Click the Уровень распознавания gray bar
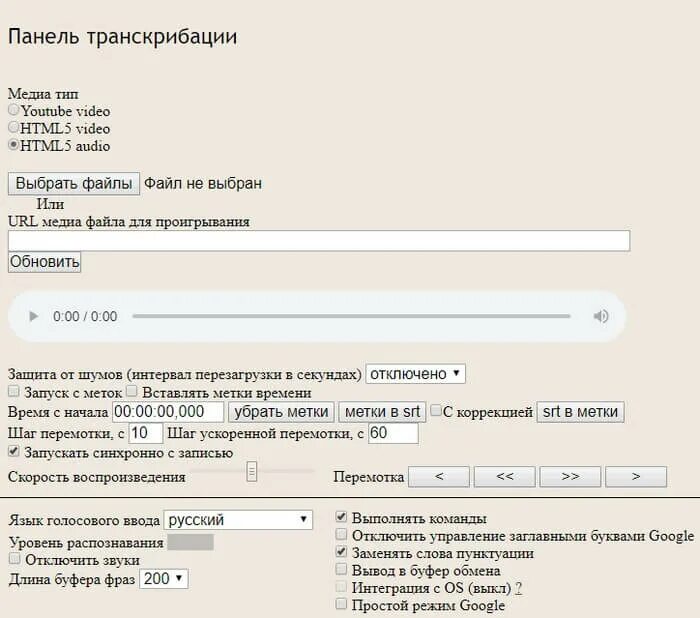Screen dimensions: 700x618 191,542
